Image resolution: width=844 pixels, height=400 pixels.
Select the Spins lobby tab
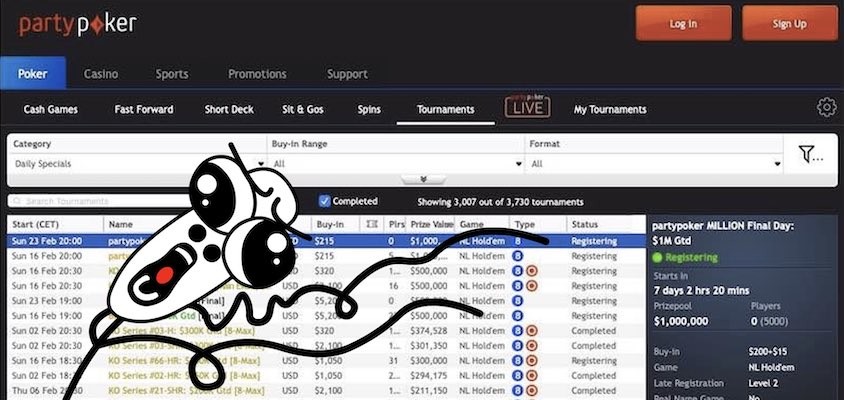[x=369, y=109]
